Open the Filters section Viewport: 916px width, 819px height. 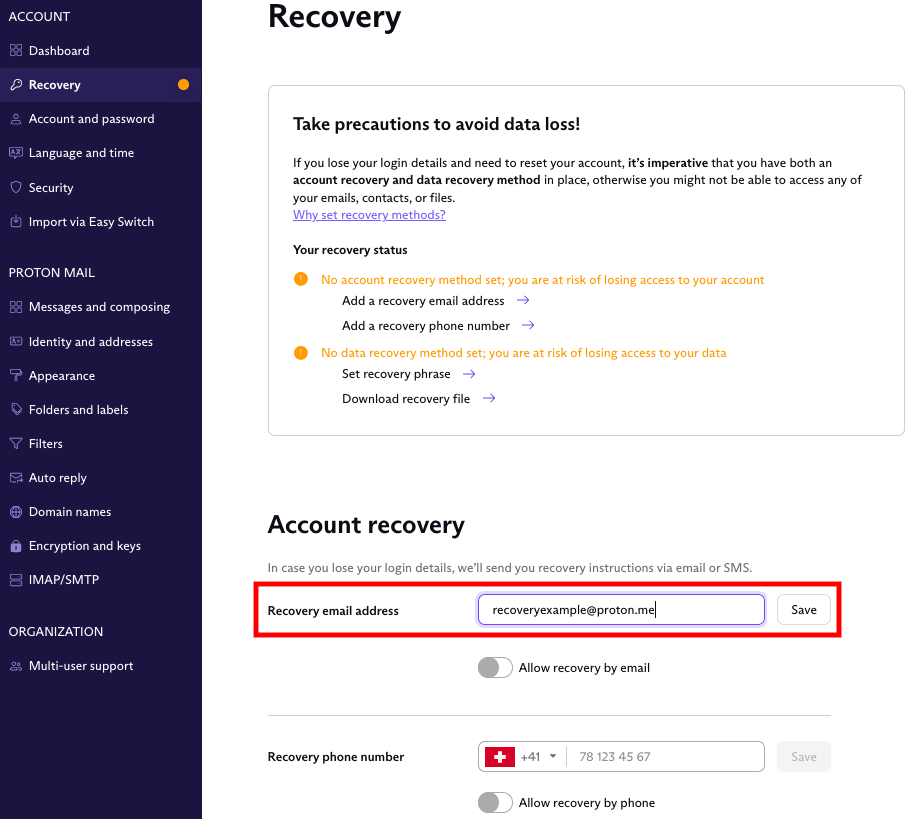[x=43, y=443]
